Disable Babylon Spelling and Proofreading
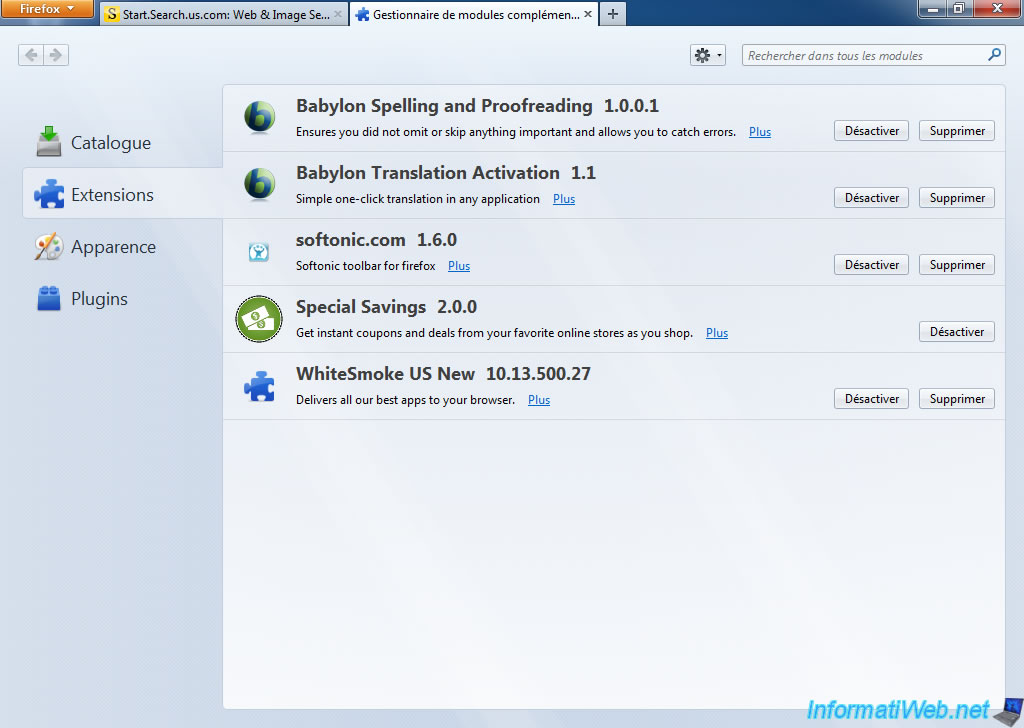This screenshot has height=728, width=1024. [x=871, y=131]
